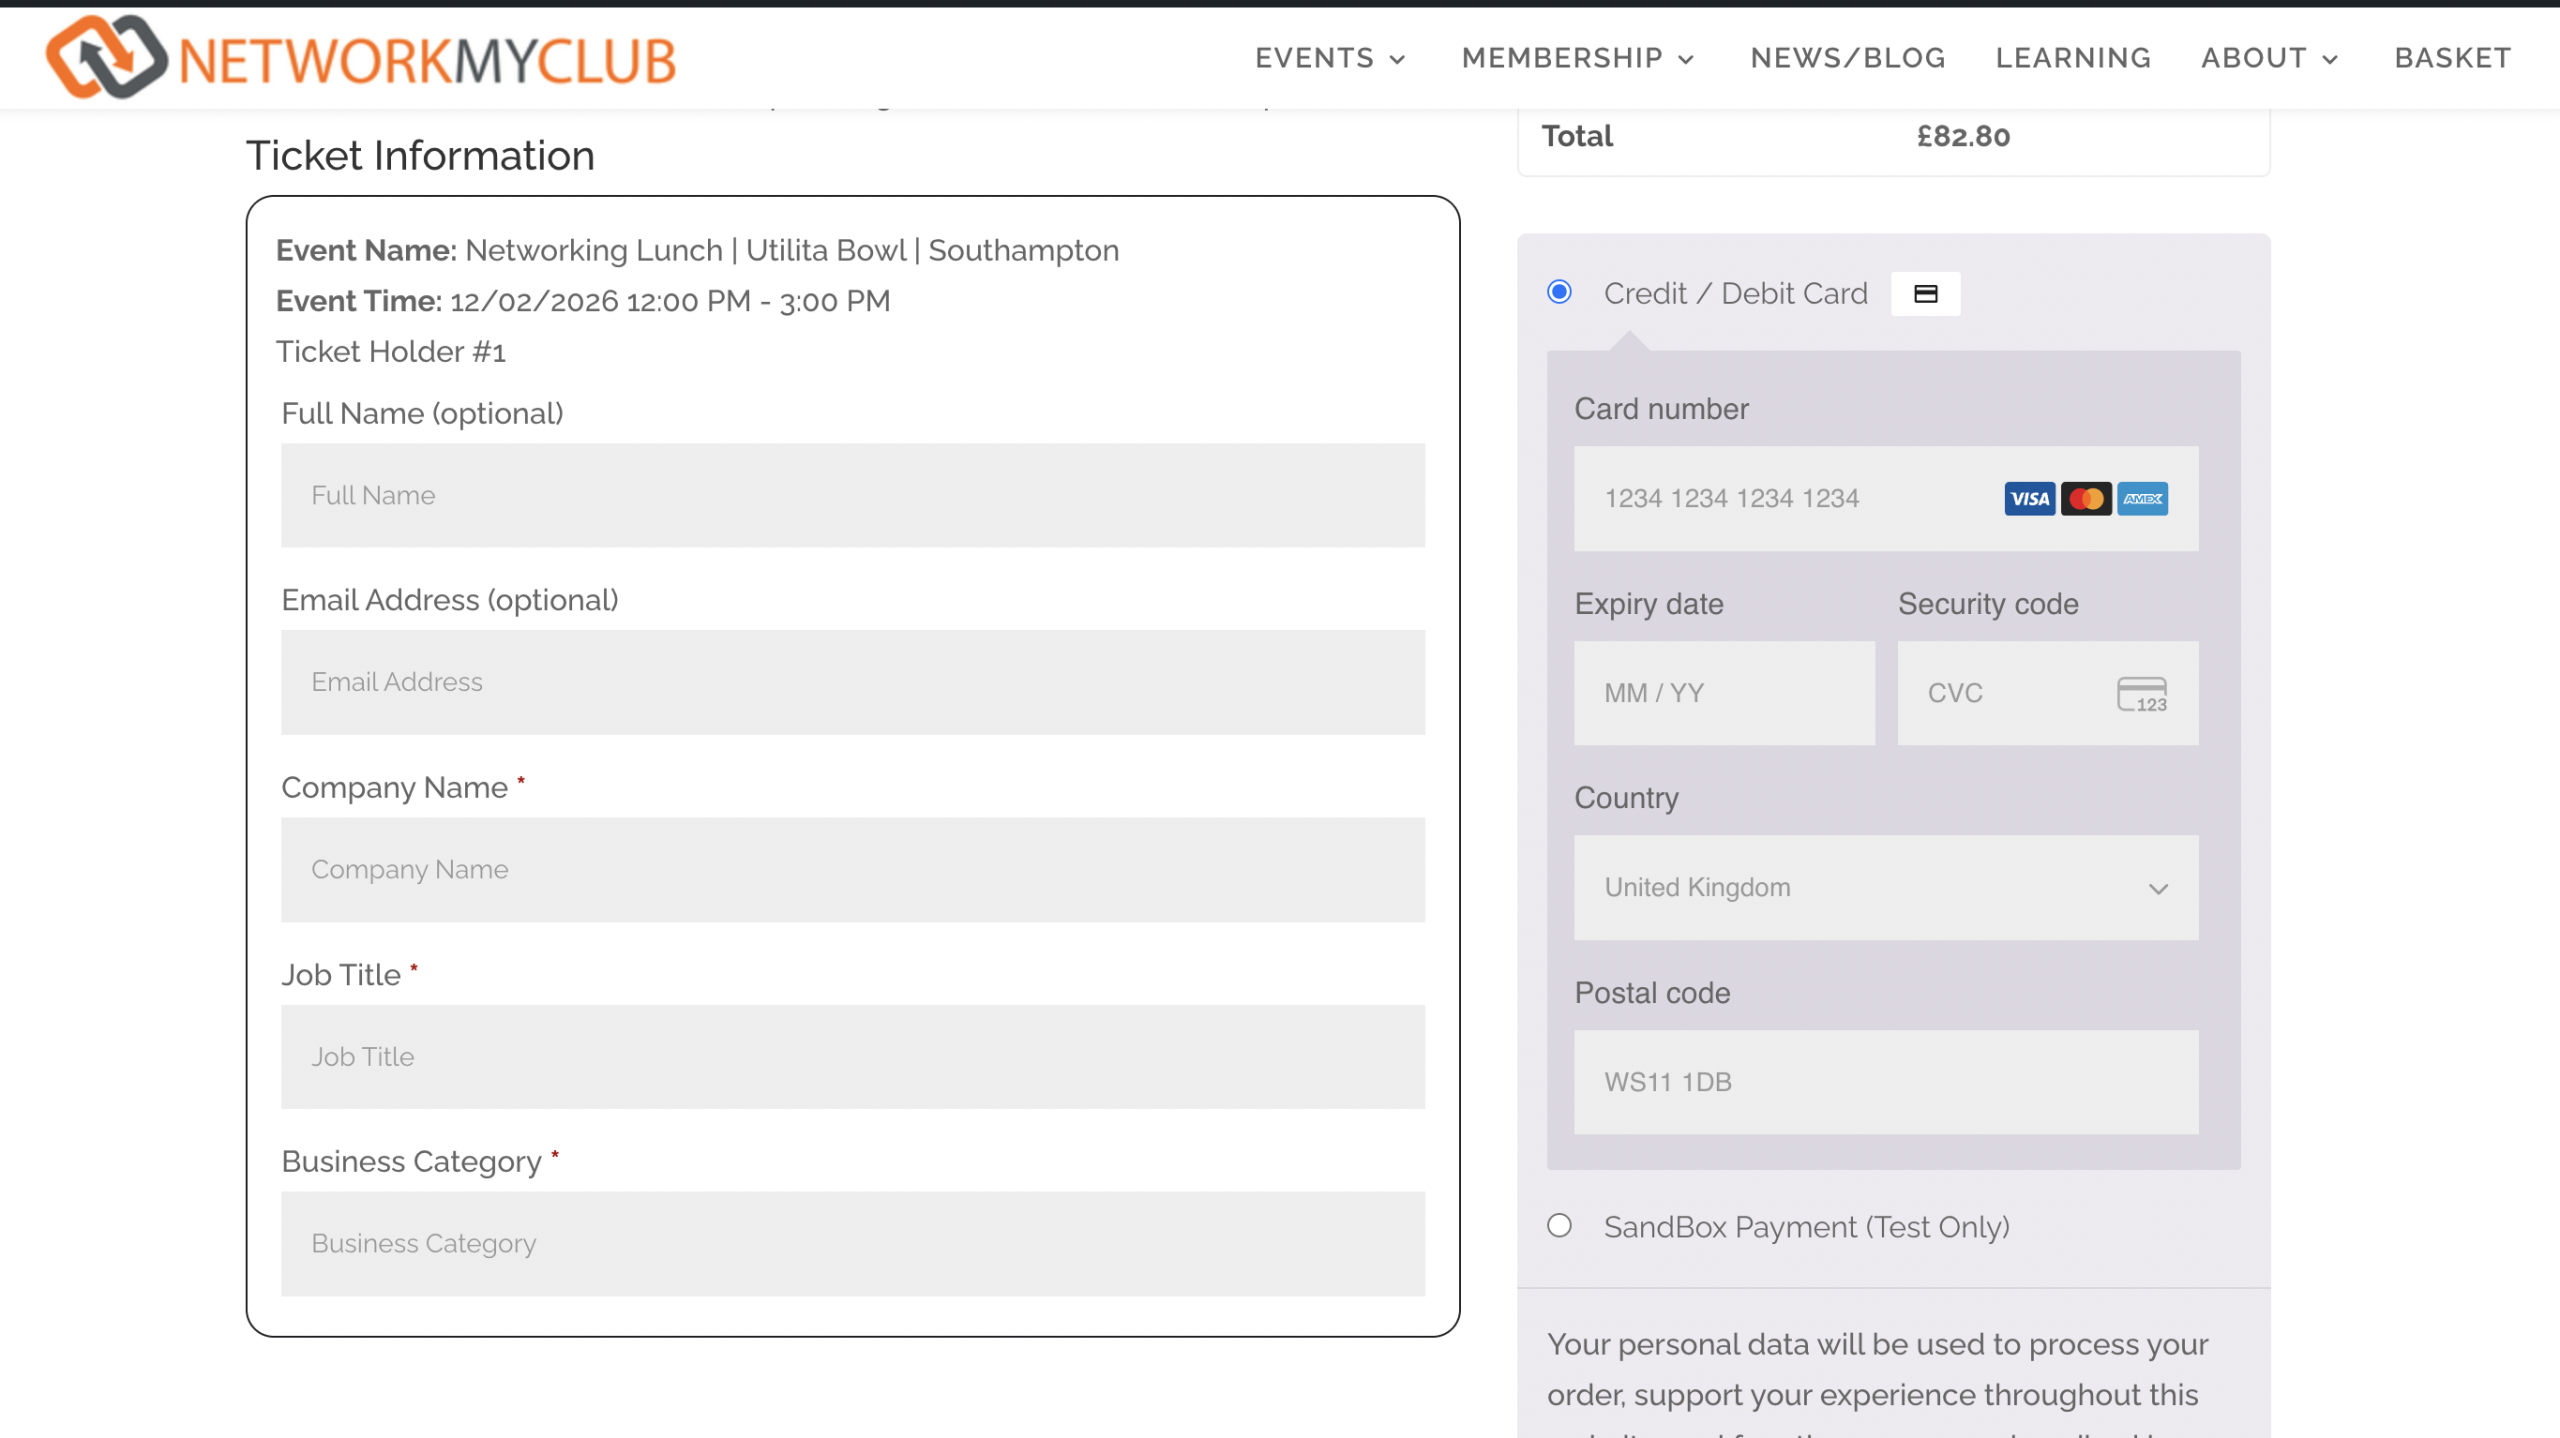Open the Country select dropdown

tap(1885, 888)
